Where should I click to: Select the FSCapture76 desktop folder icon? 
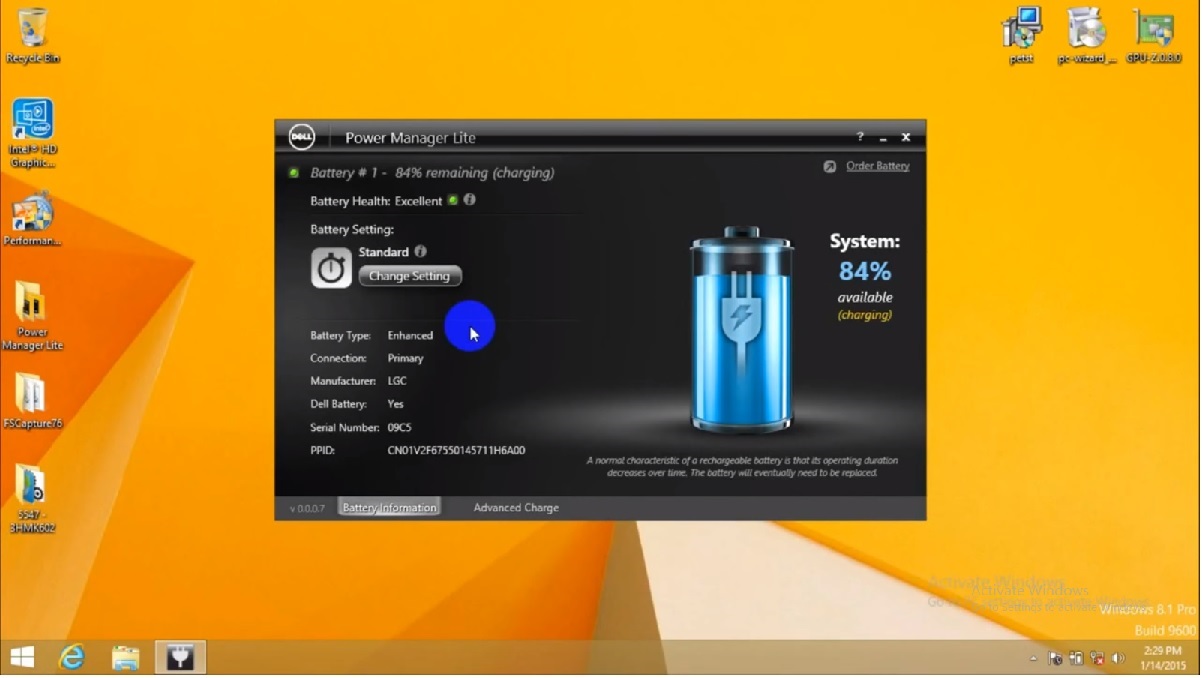click(32, 401)
